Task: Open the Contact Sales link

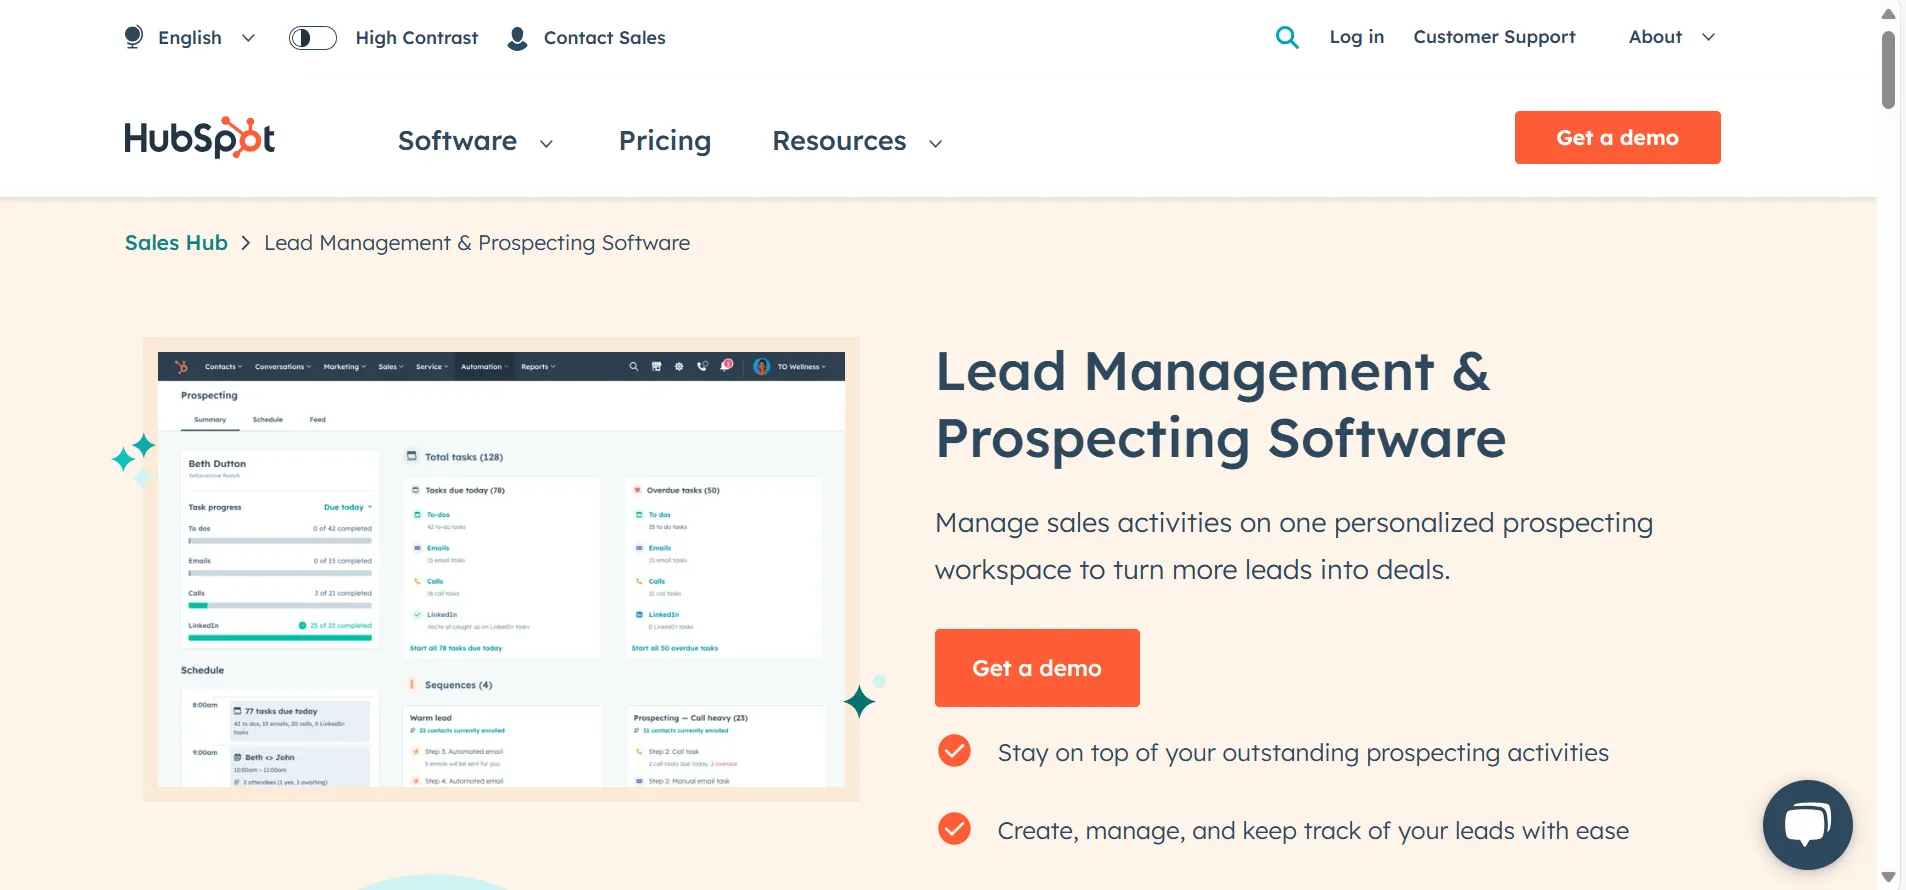Action: pos(604,38)
